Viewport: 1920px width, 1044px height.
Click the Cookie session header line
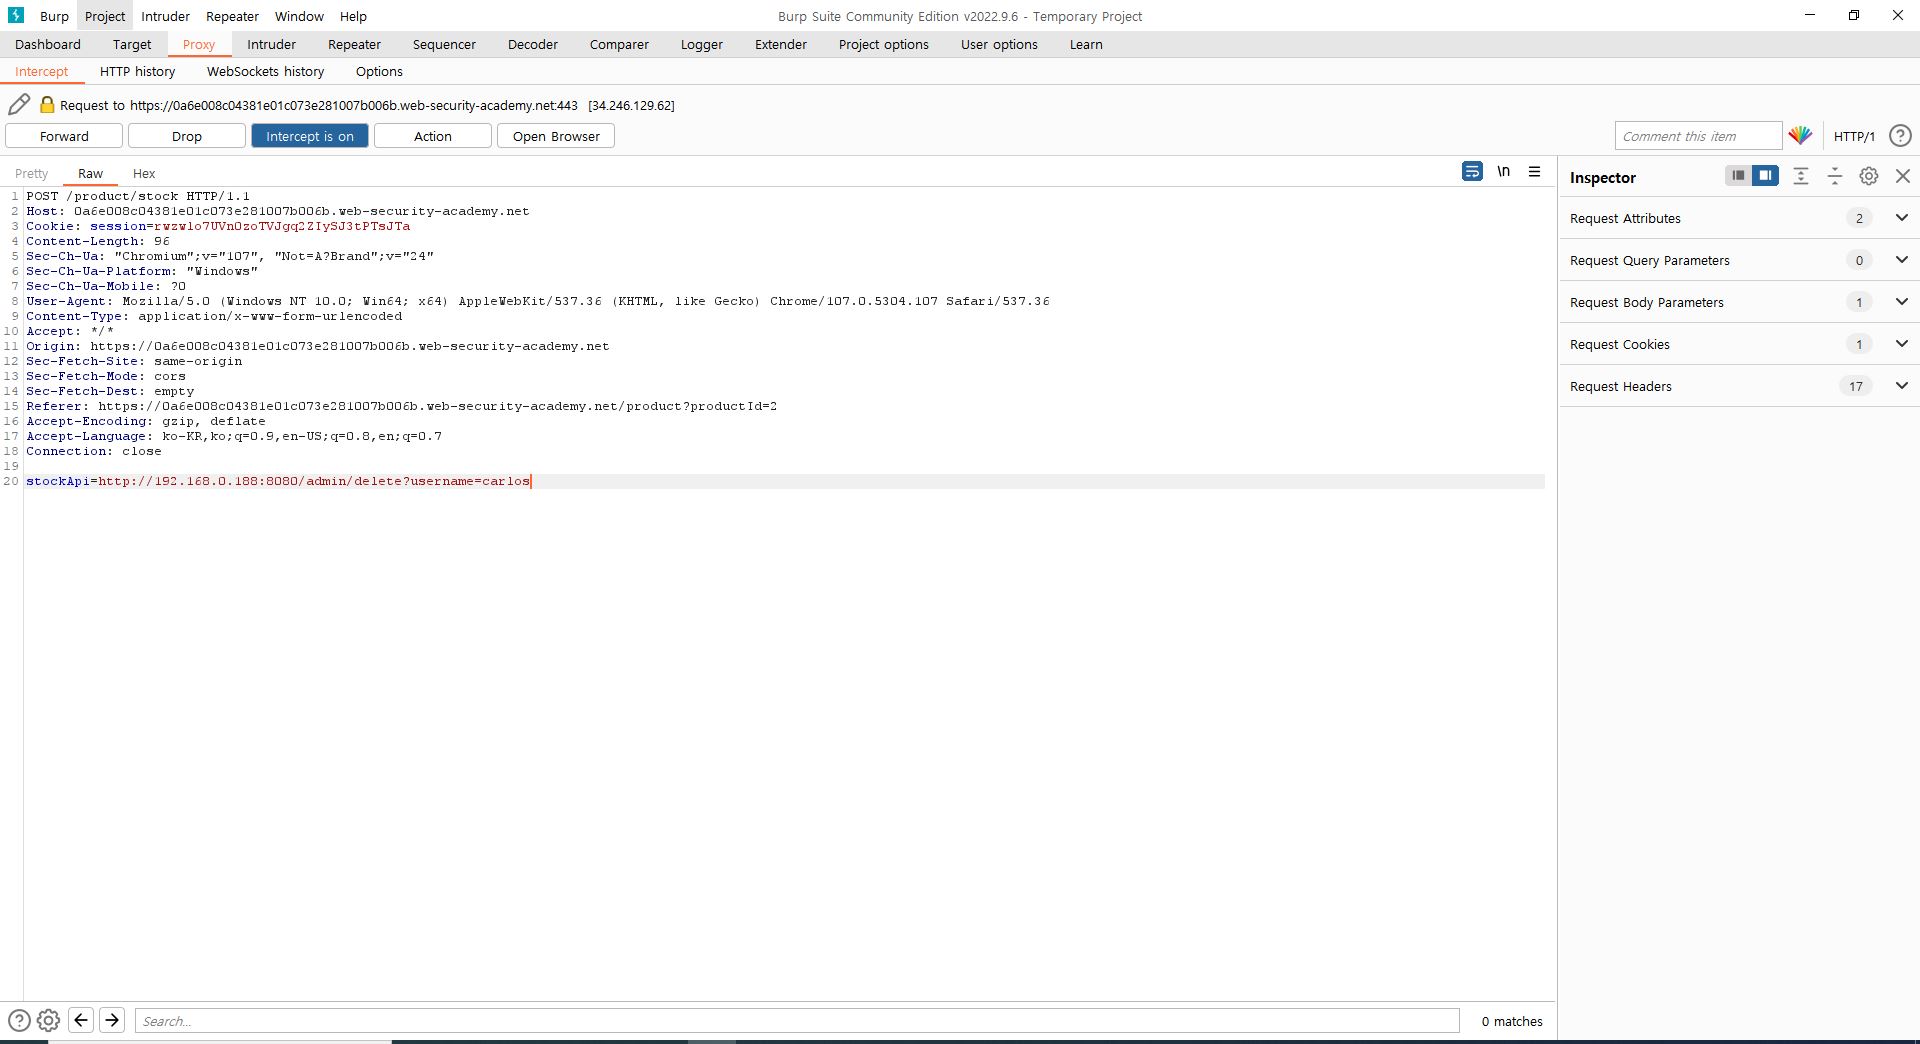[x=218, y=226]
